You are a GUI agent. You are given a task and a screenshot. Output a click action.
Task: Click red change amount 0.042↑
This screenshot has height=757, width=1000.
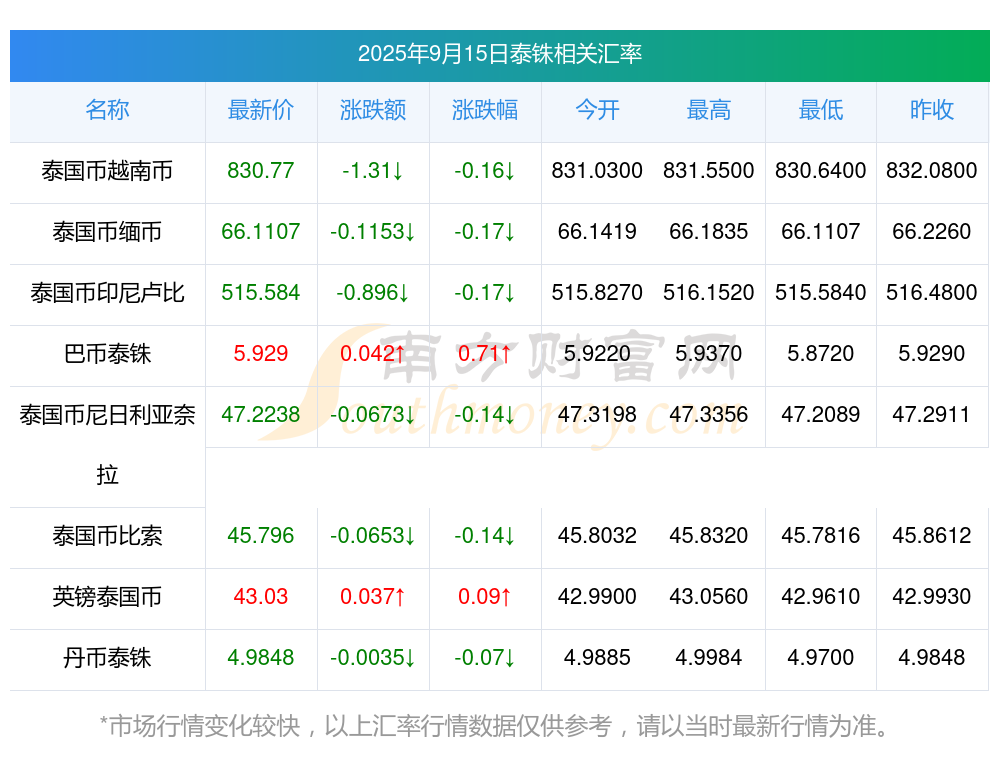pyautogui.click(x=373, y=353)
